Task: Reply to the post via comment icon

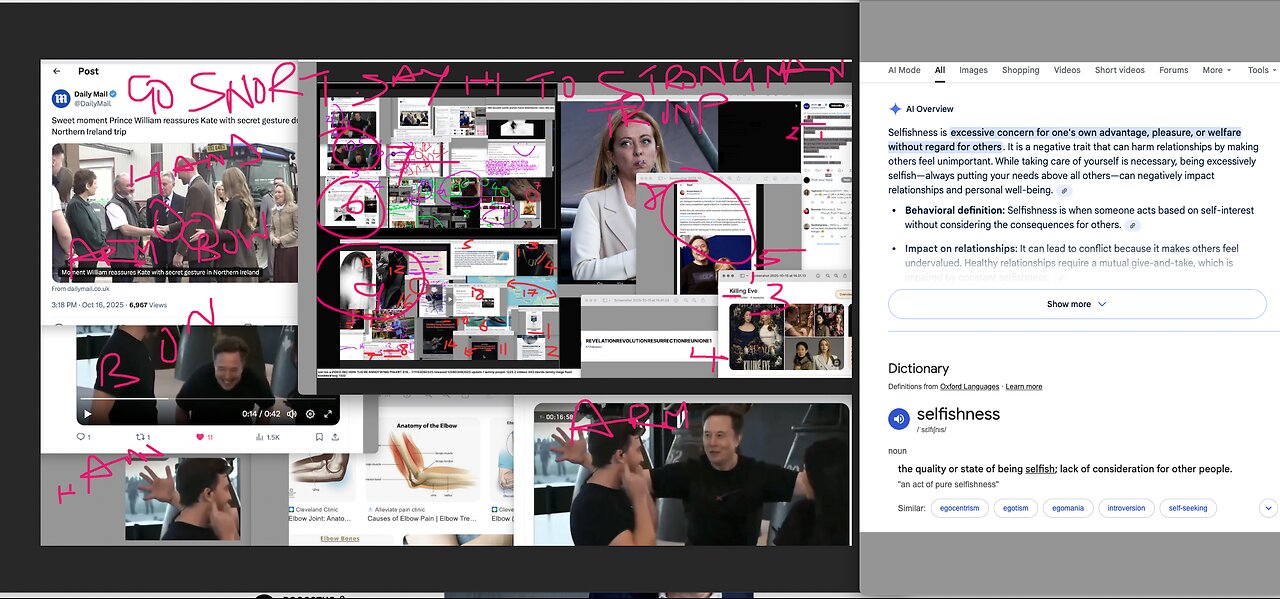Action: tap(83, 437)
